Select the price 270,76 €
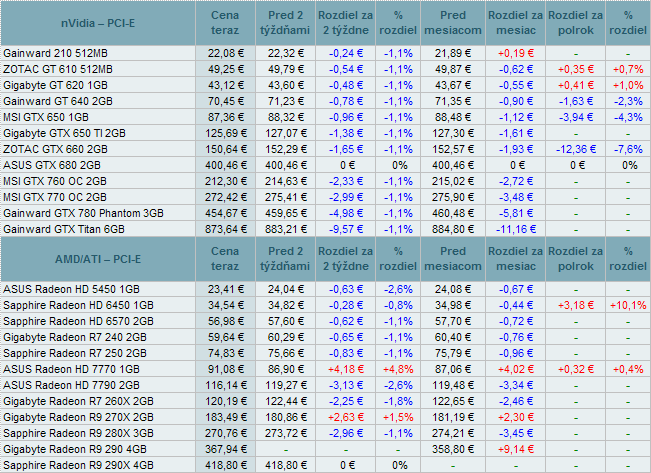This screenshot has width=651, height=473. [x=225, y=434]
